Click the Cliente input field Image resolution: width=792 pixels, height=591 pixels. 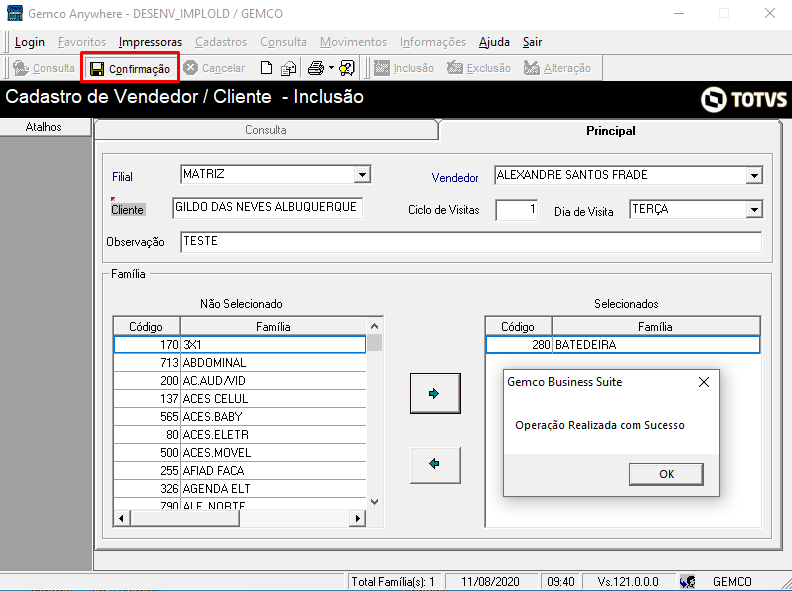click(268, 208)
